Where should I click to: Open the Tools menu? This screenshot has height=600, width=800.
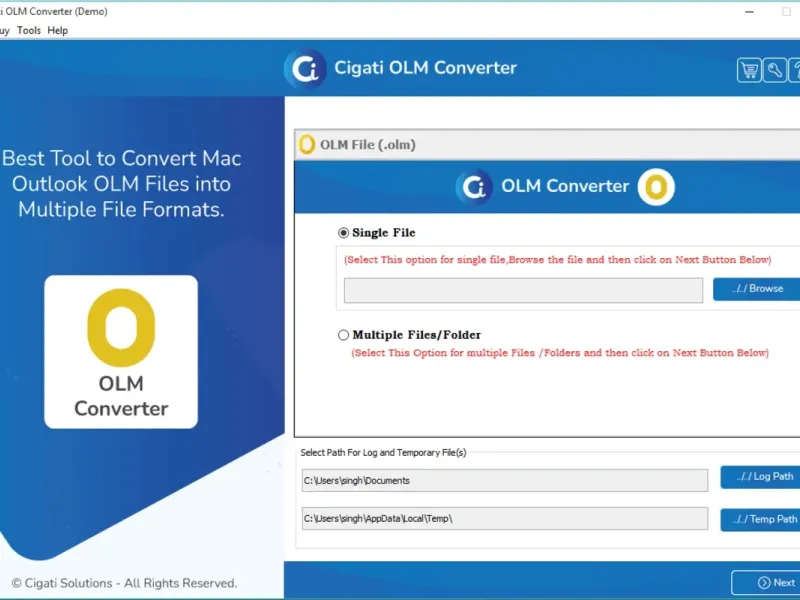point(29,30)
